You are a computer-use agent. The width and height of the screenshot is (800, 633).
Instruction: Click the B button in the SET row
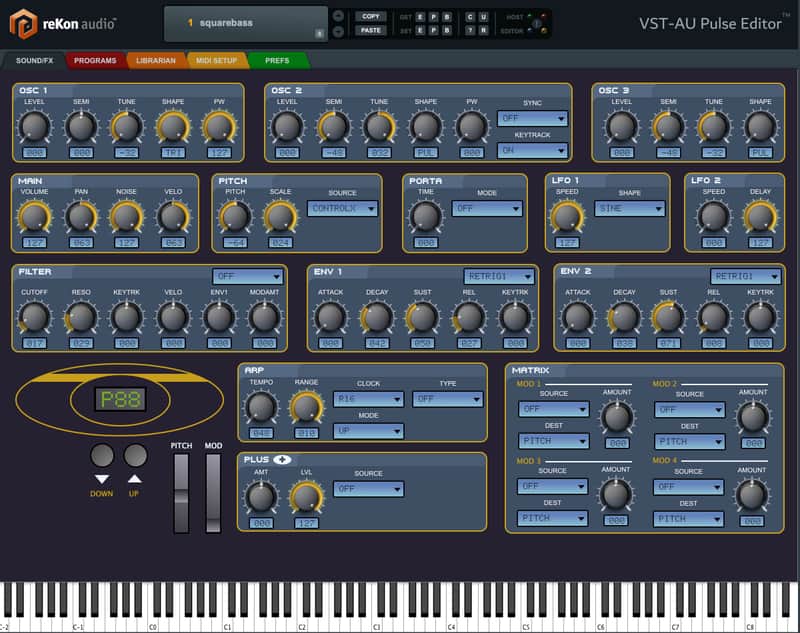pos(446,31)
